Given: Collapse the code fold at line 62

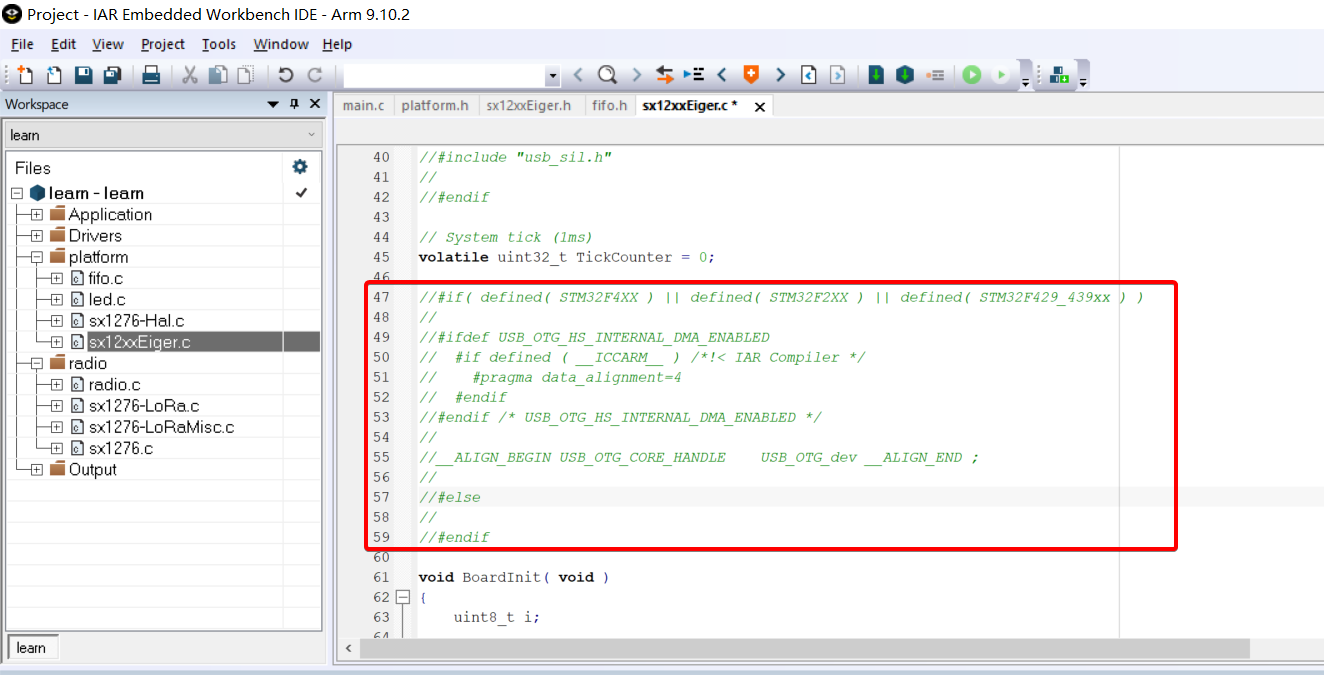Looking at the screenshot, I should pos(403,597).
